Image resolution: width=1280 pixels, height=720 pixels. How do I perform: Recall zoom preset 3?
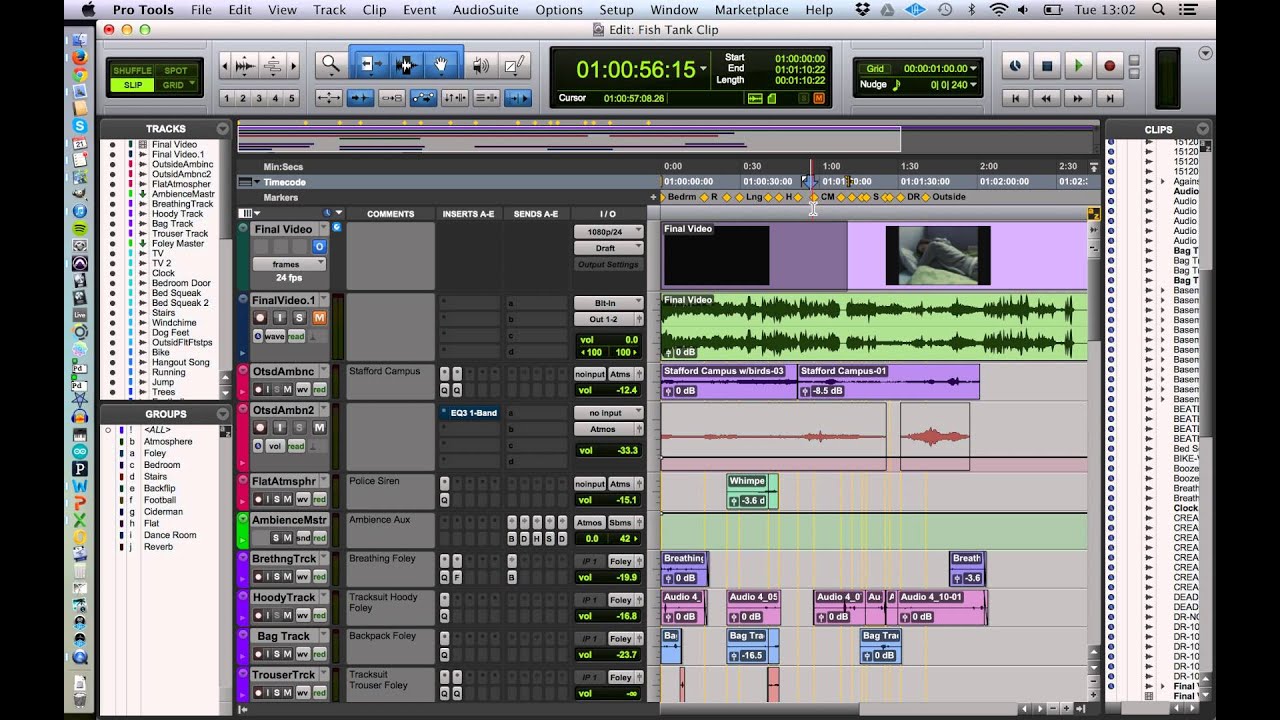259,98
